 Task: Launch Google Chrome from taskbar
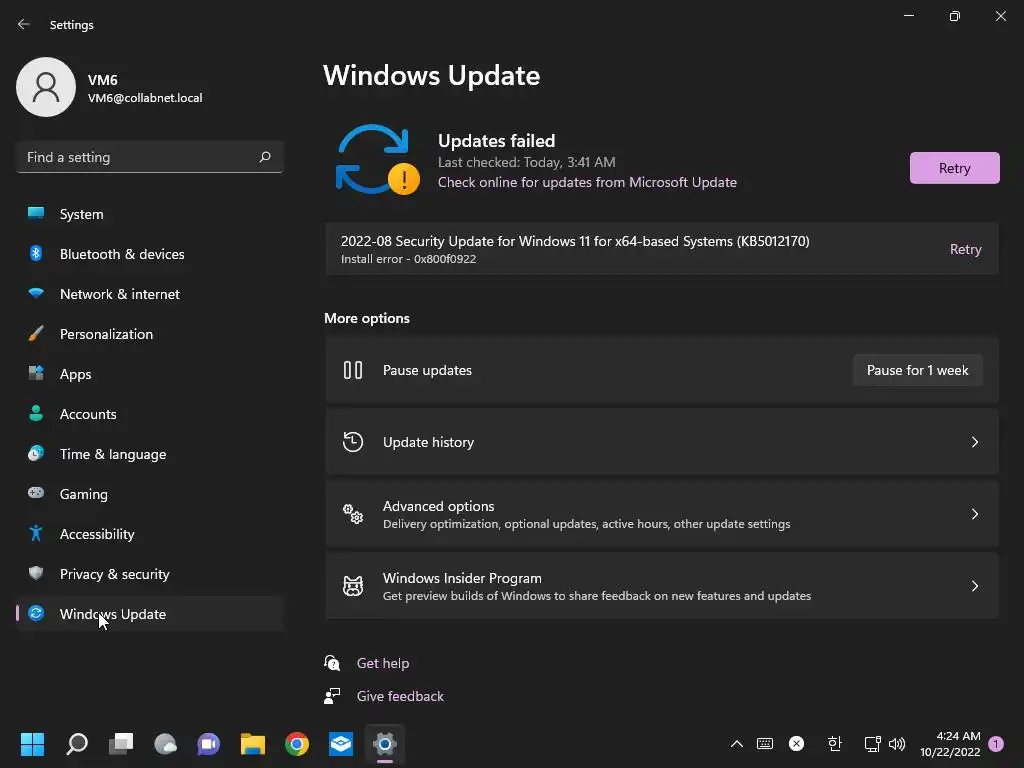(x=296, y=743)
